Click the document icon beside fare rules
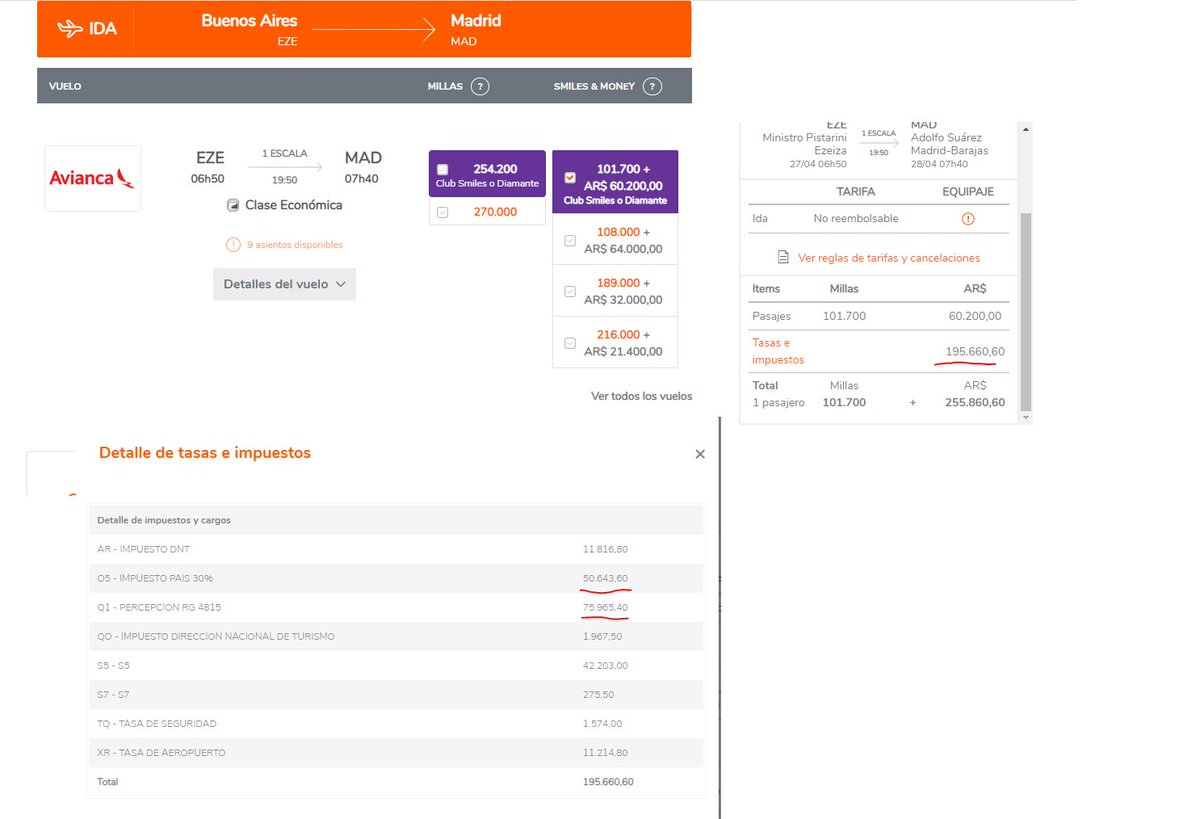Screen dimensions: 1200x819 [784, 257]
